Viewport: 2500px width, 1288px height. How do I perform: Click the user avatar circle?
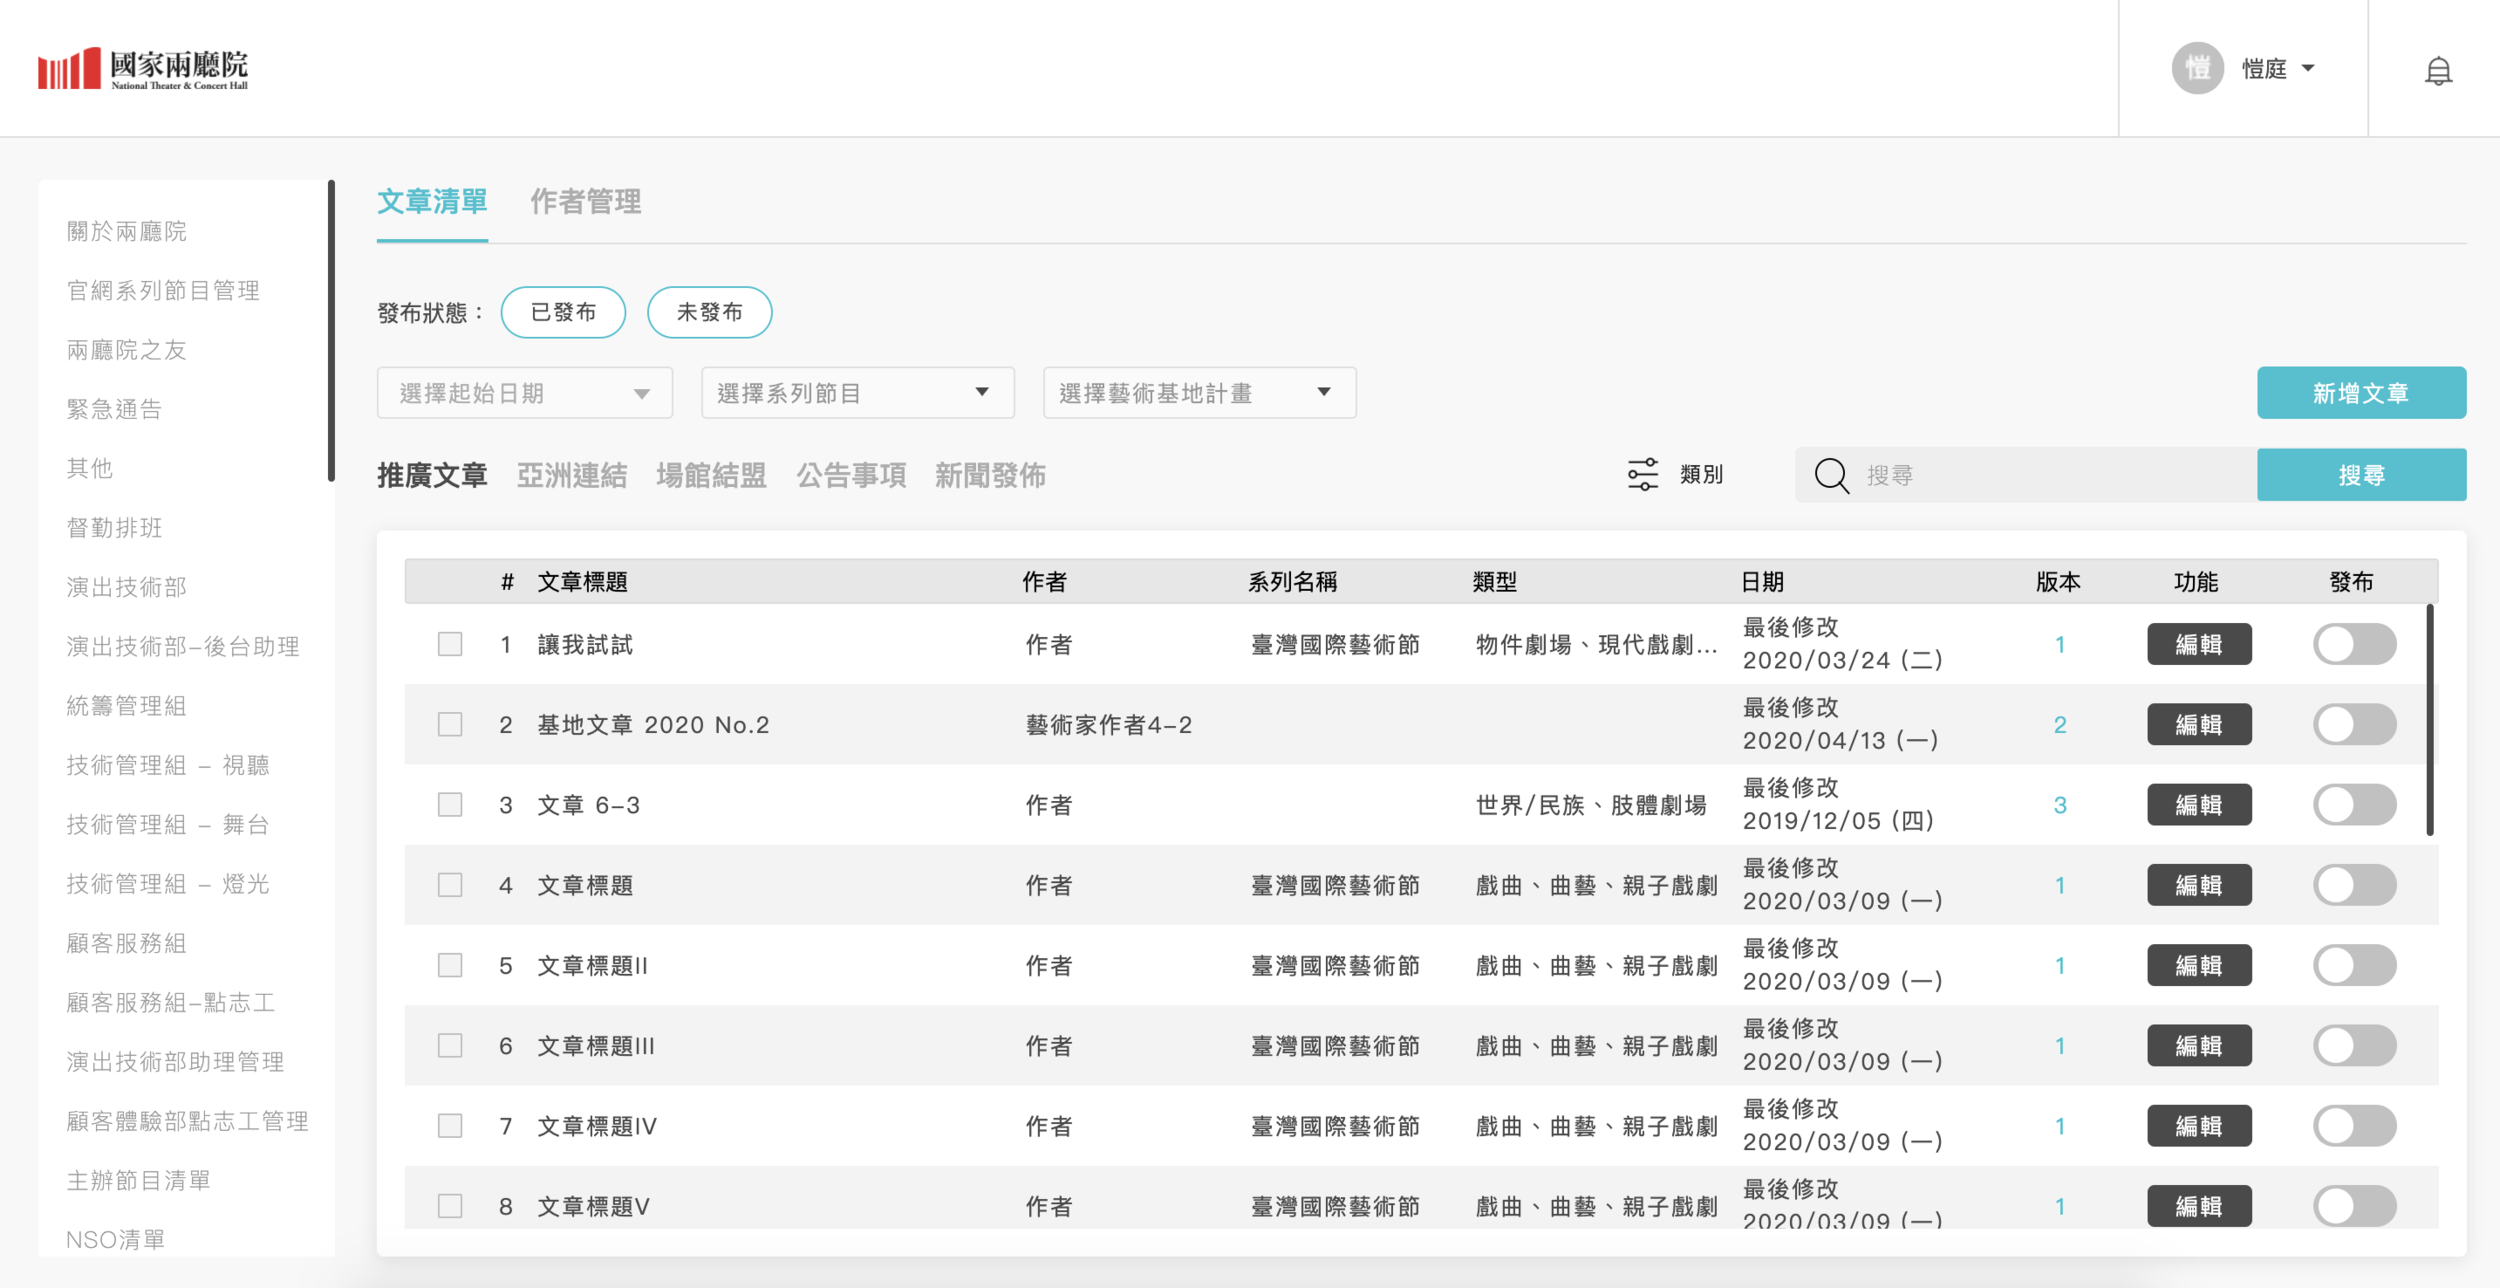(x=2197, y=68)
